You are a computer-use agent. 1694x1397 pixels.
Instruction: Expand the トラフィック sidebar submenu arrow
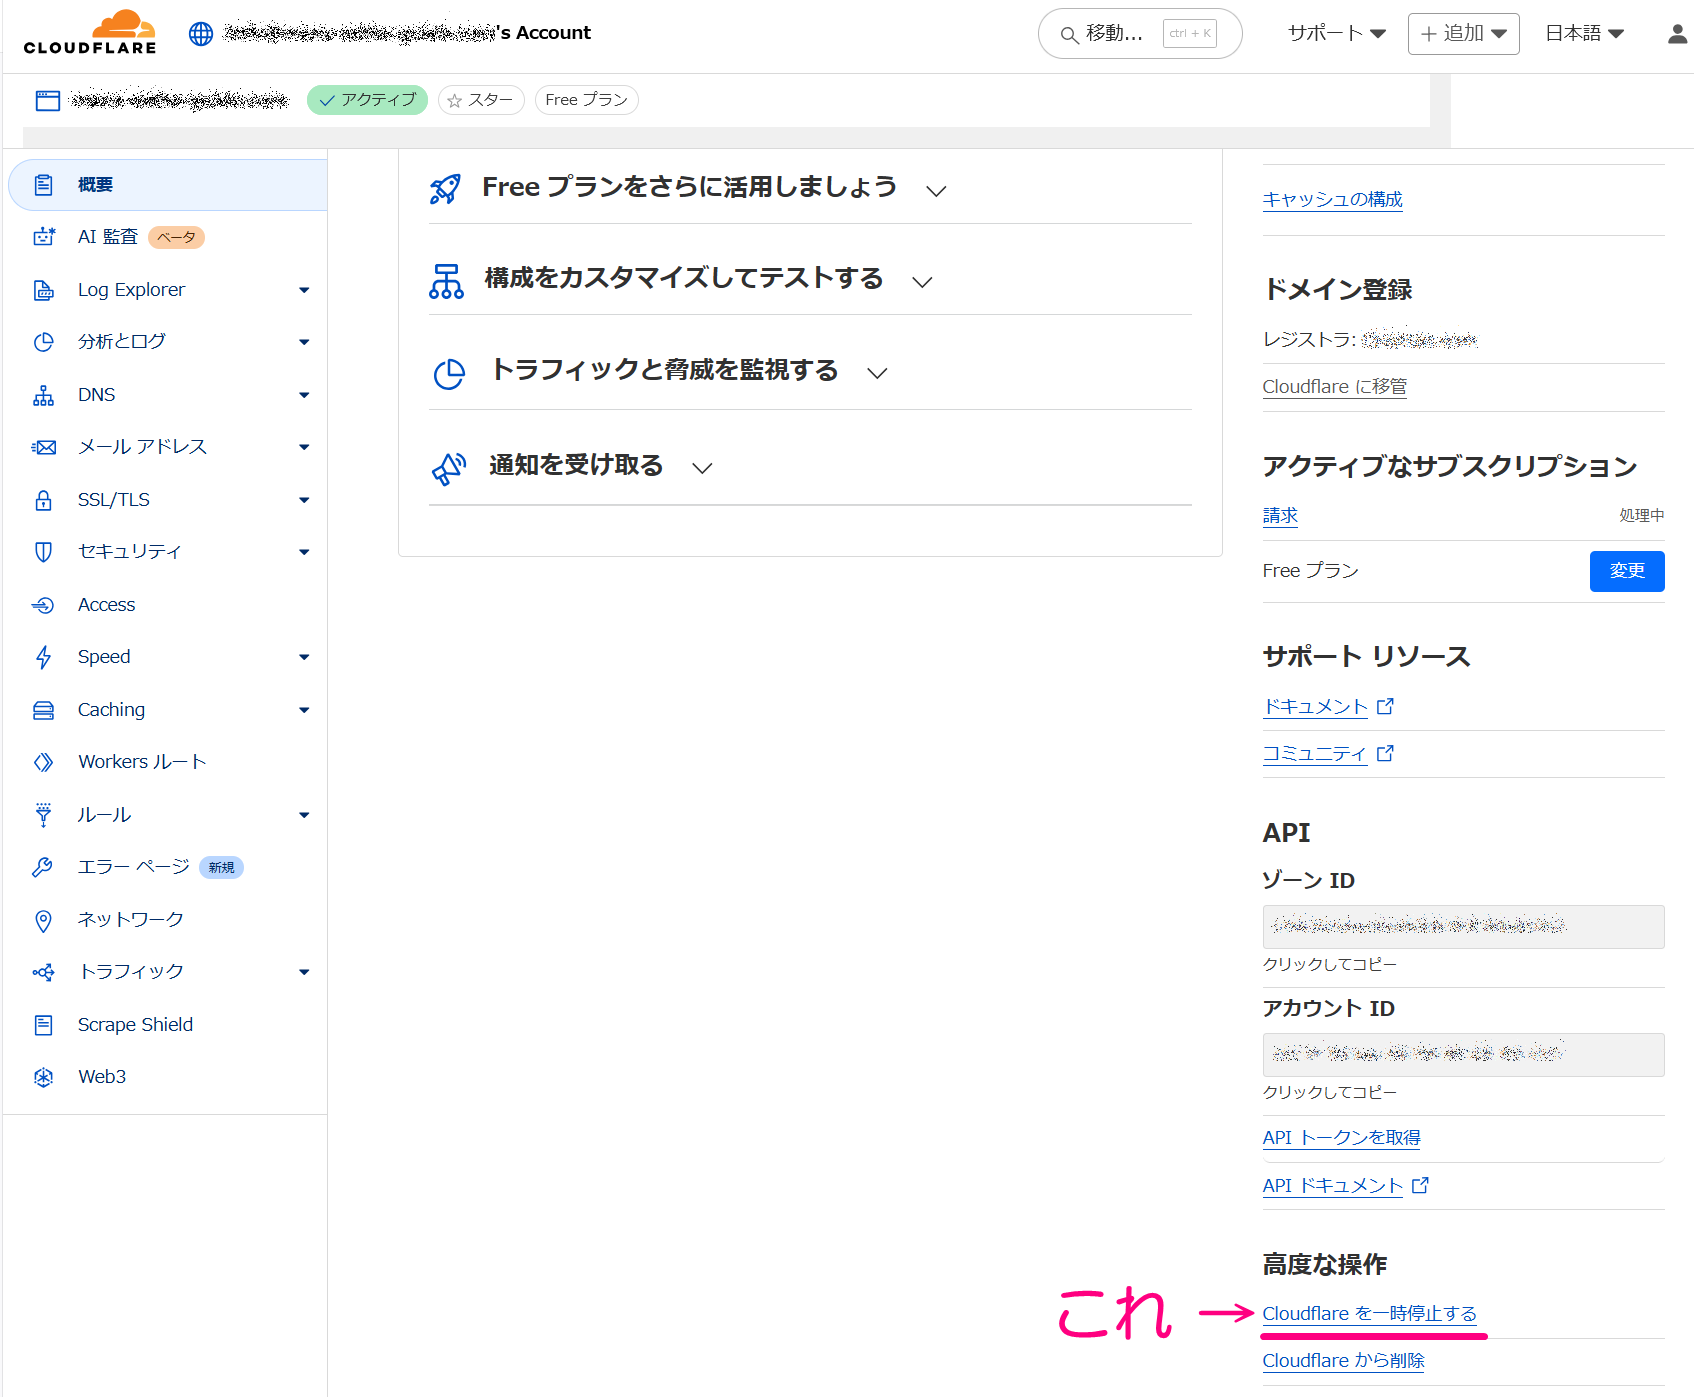(304, 972)
